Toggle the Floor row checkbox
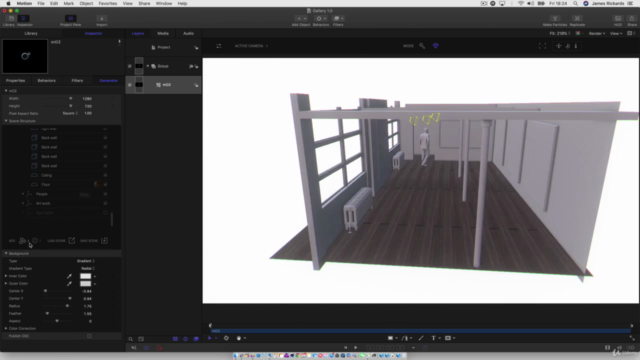Image resolution: width=640 pixels, height=360 pixels. click(105, 184)
